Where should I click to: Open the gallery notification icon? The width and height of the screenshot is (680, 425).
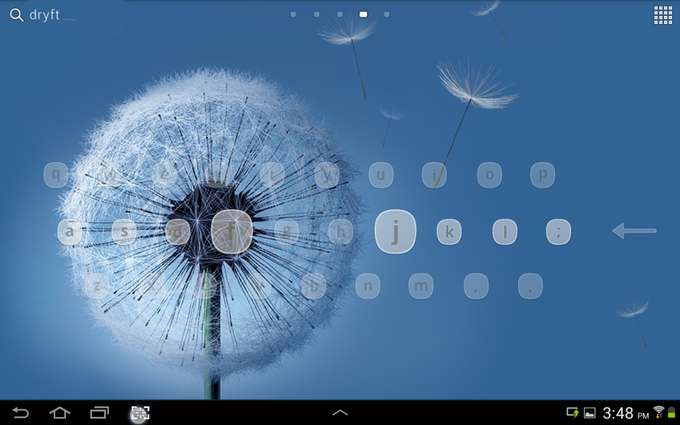point(589,413)
